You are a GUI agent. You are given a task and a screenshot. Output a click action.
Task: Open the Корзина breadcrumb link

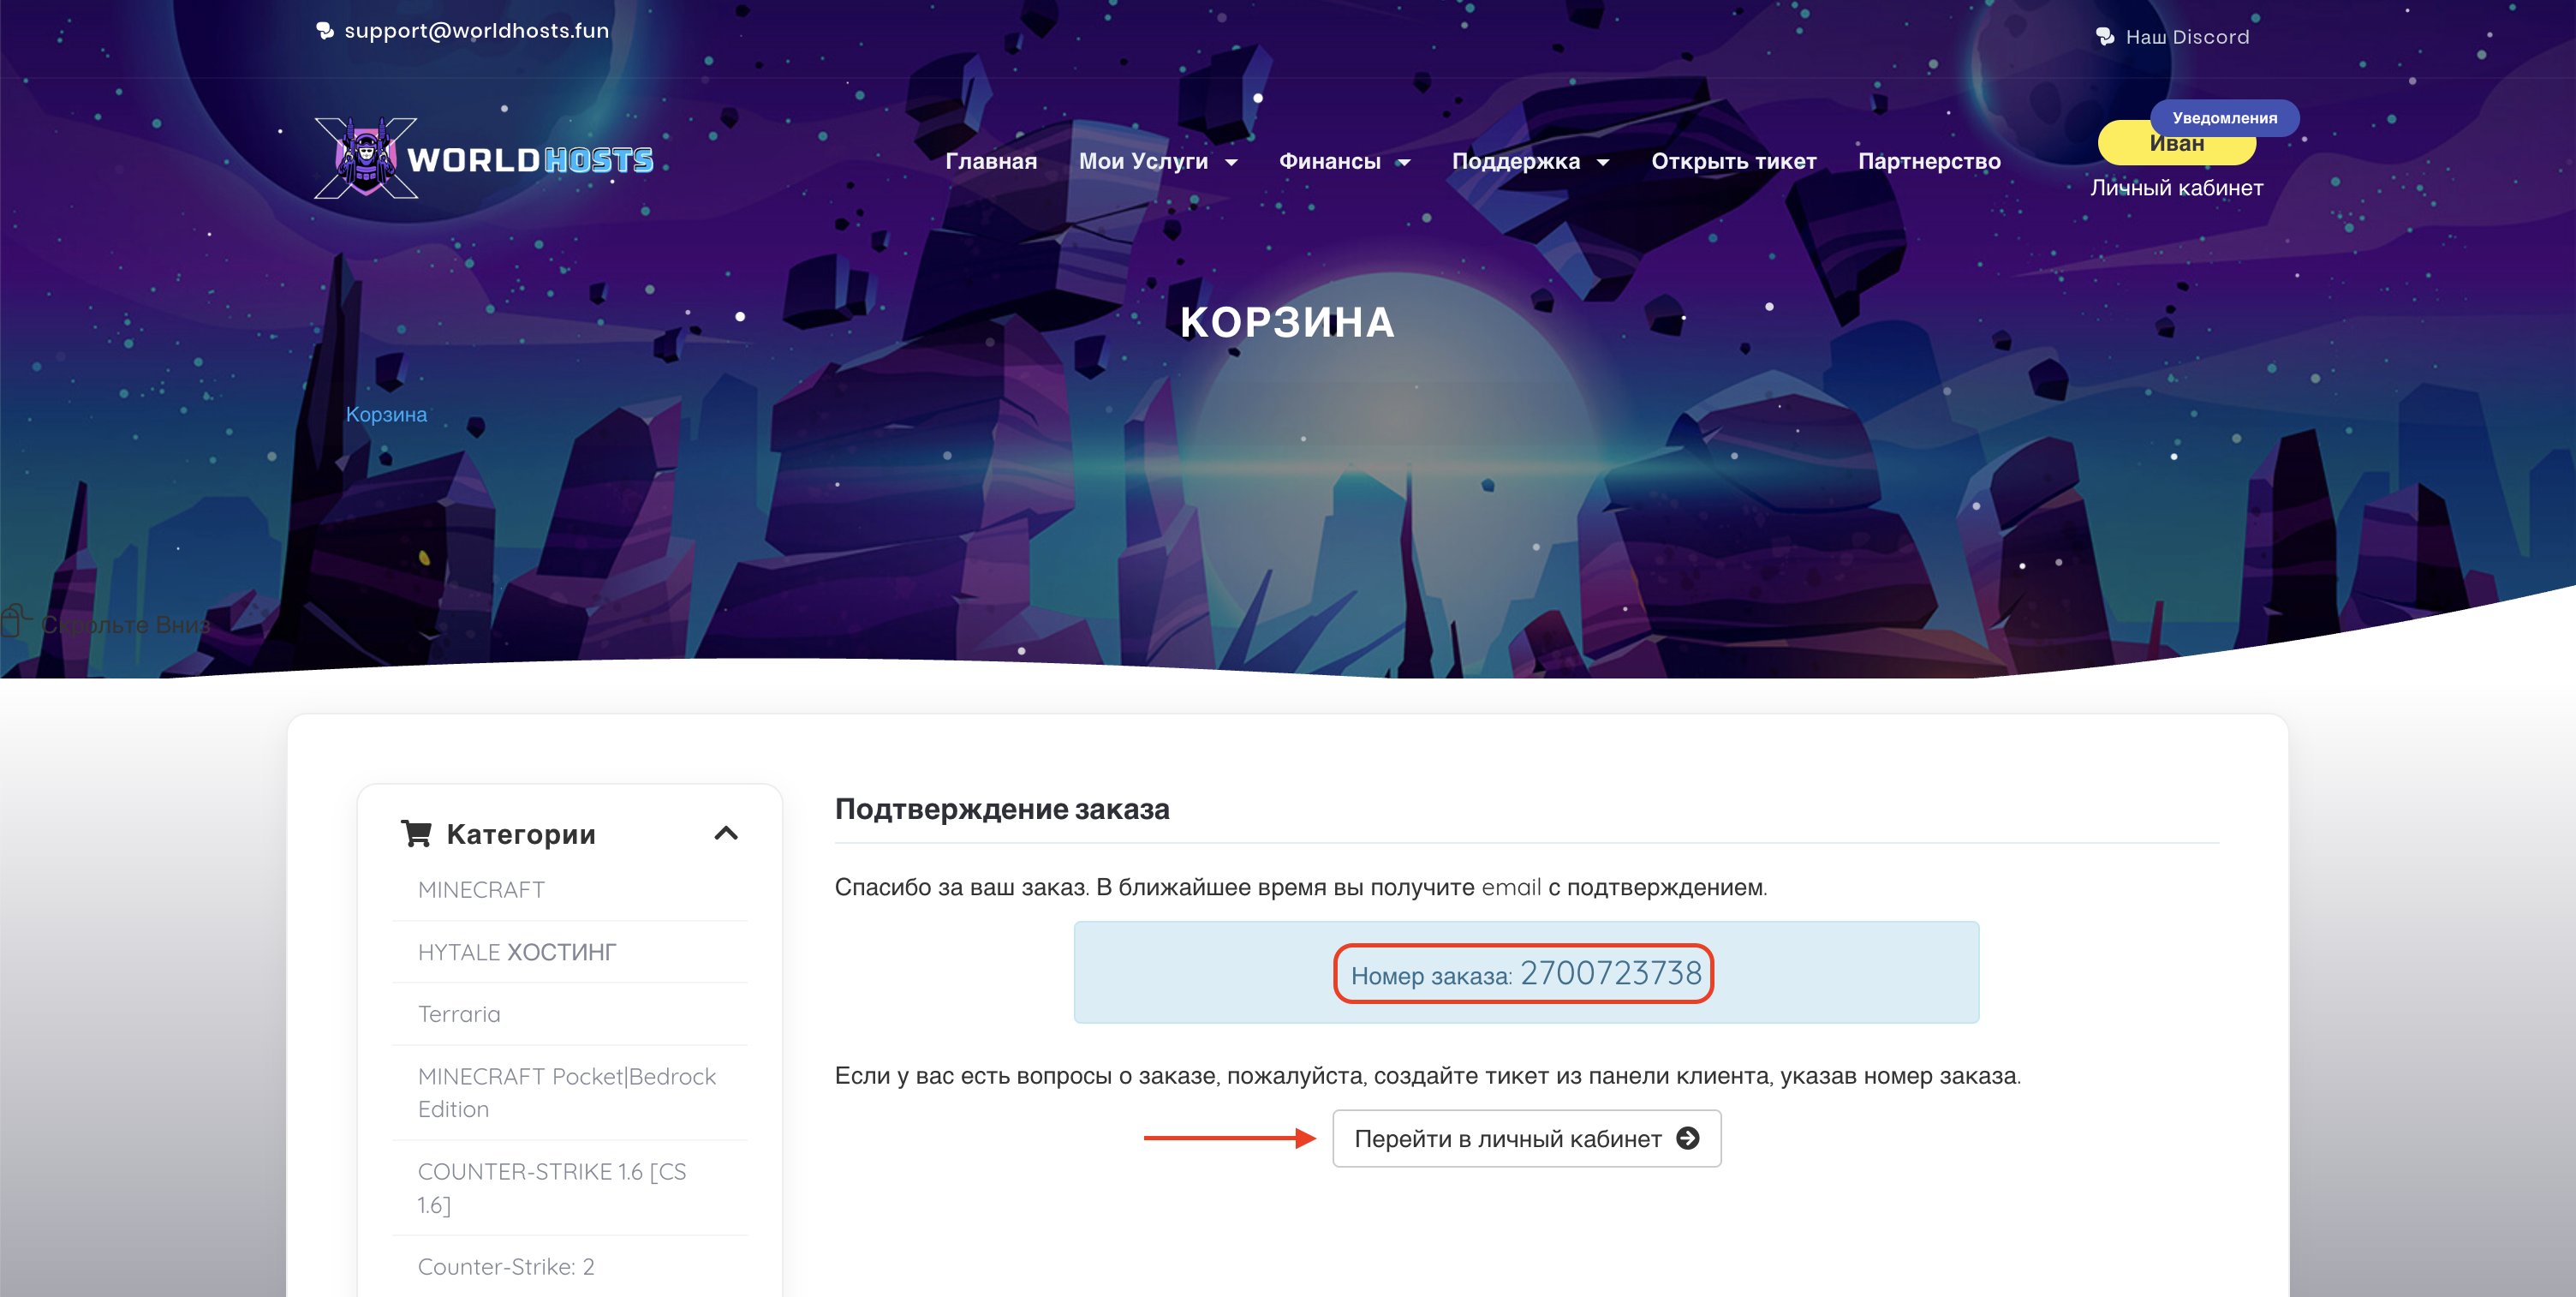point(386,414)
